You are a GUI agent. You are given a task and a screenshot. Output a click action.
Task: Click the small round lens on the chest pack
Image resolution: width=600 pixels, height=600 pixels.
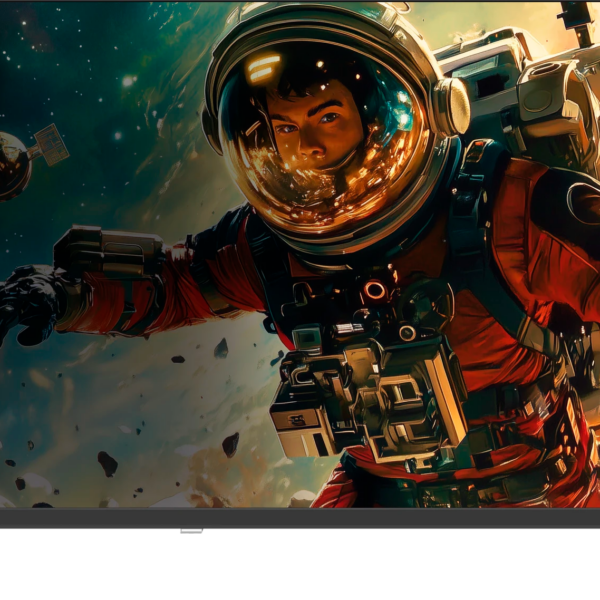click(x=407, y=333)
